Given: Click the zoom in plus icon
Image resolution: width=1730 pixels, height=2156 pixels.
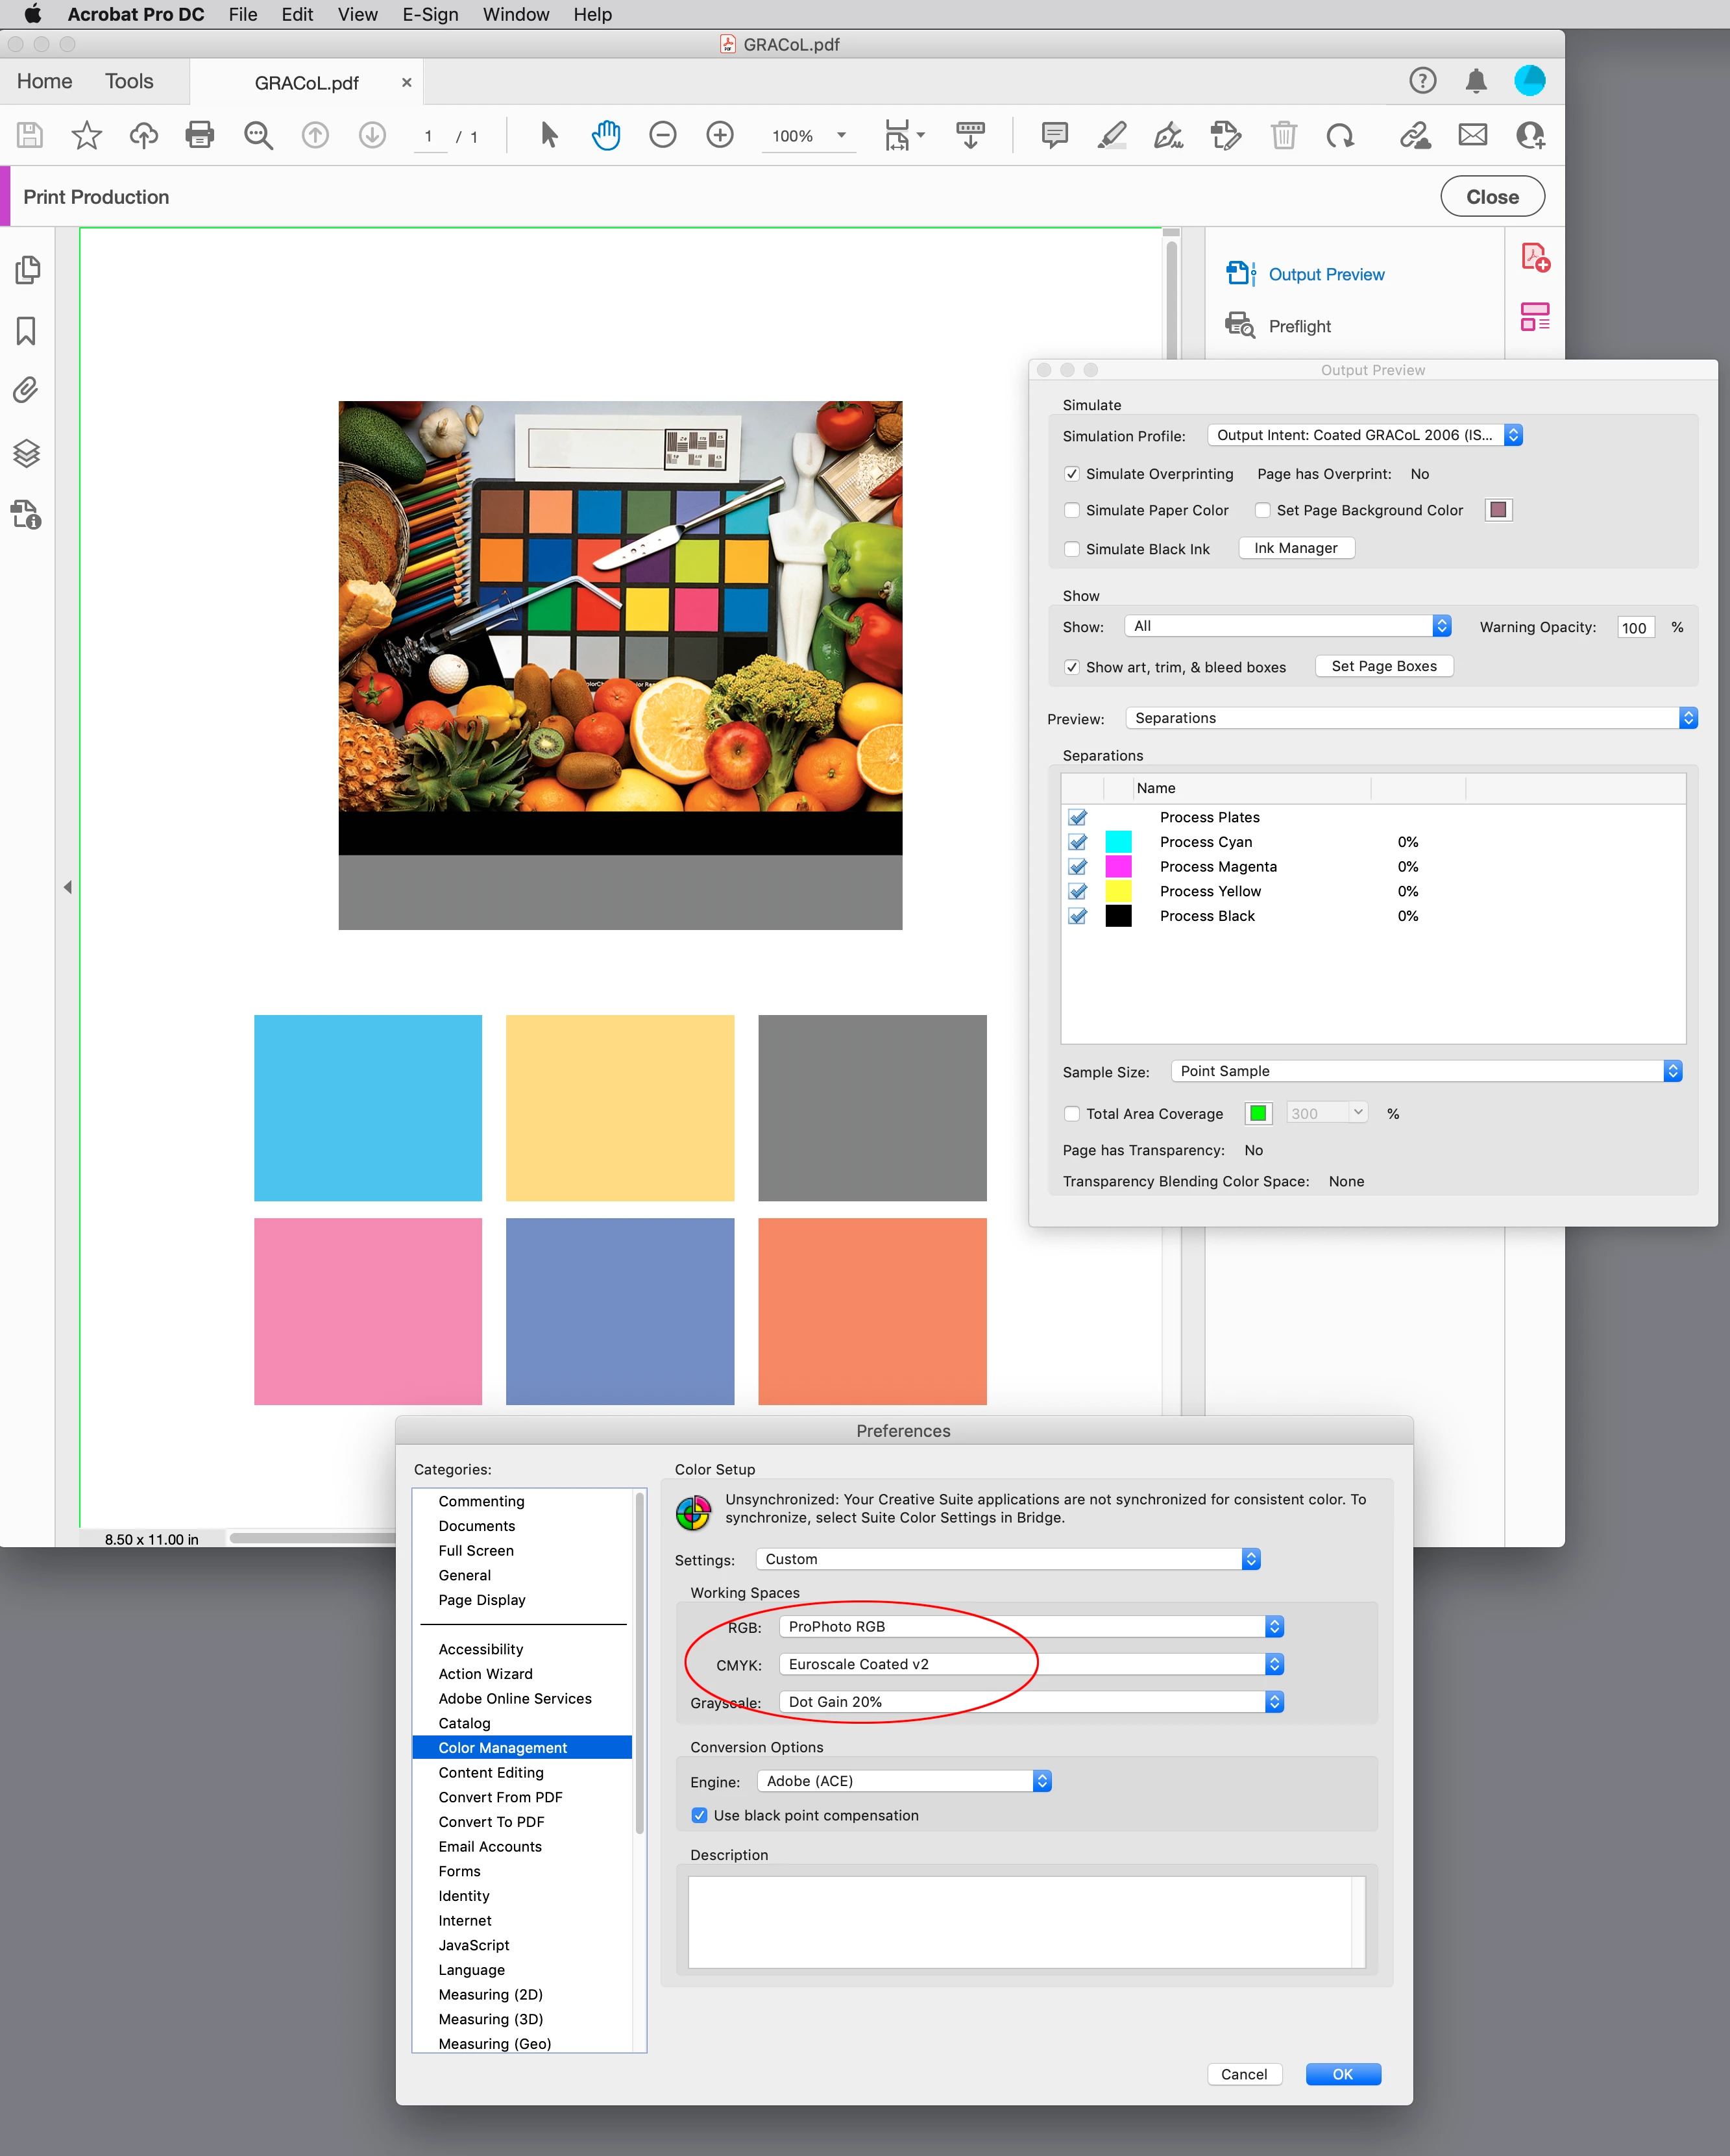Looking at the screenshot, I should coord(719,135).
